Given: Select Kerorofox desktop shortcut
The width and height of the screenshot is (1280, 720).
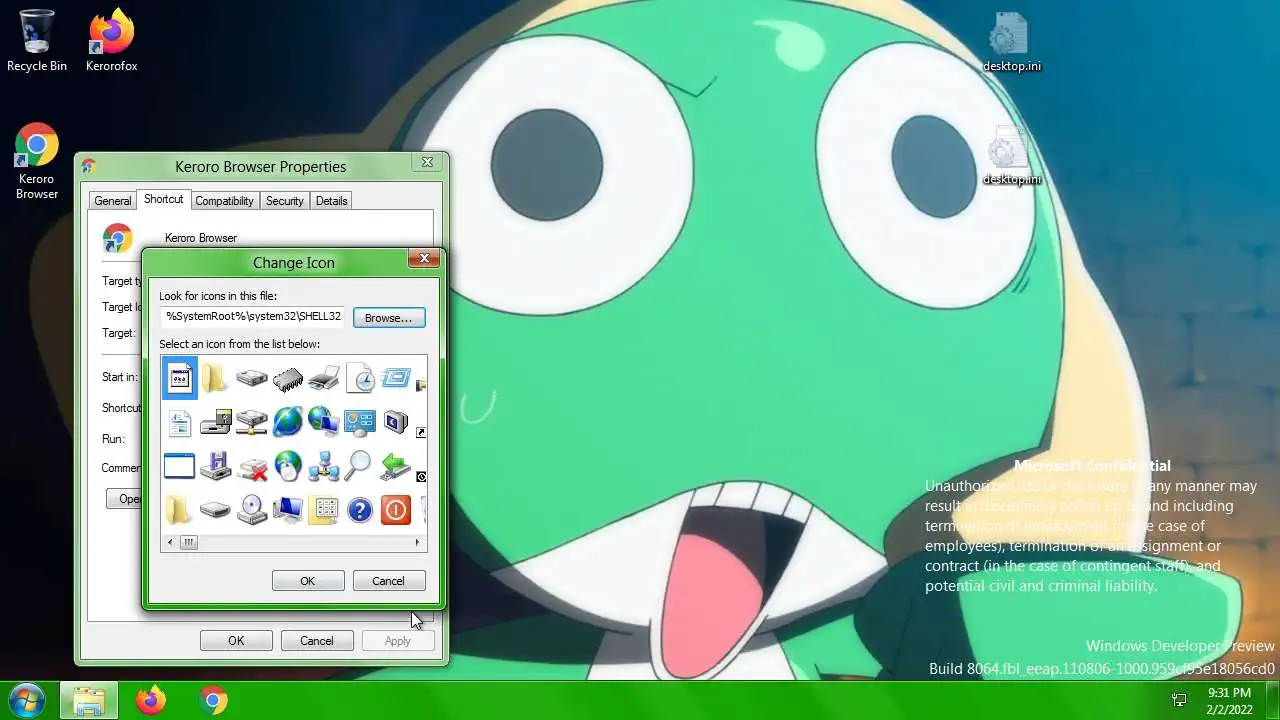Looking at the screenshot, I should coord(111,40).
